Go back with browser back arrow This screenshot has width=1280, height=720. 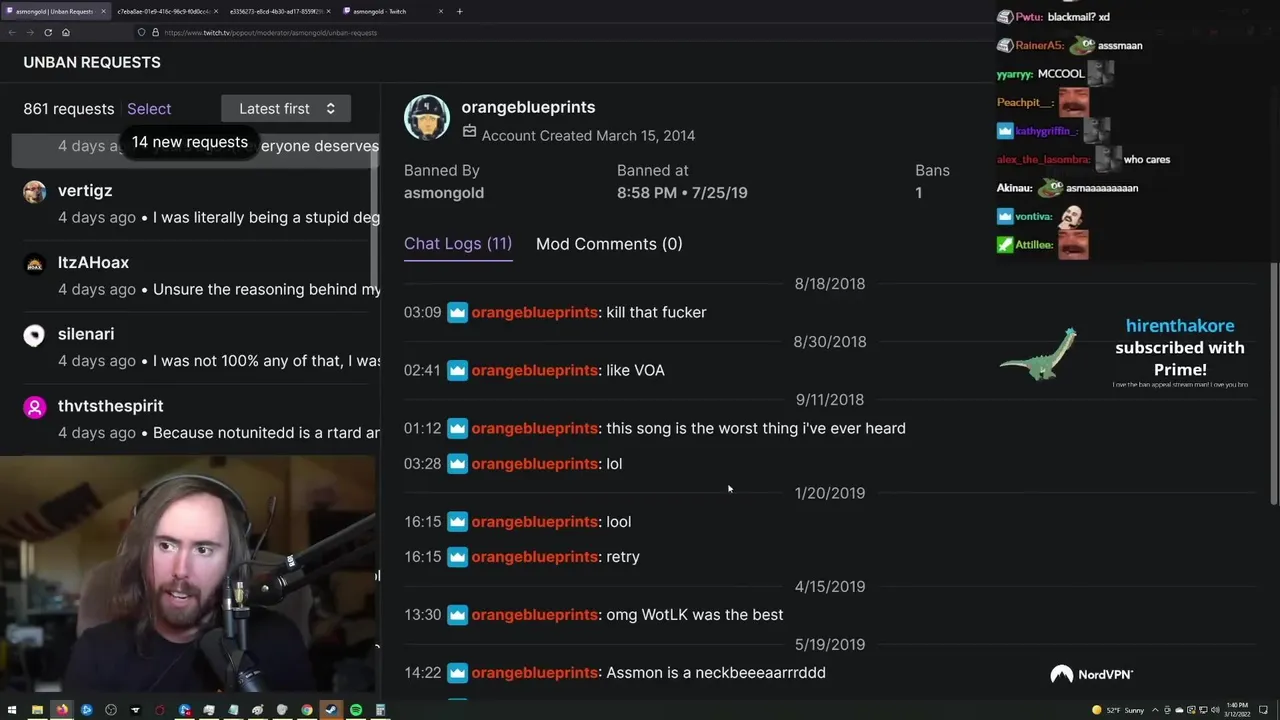12,32
